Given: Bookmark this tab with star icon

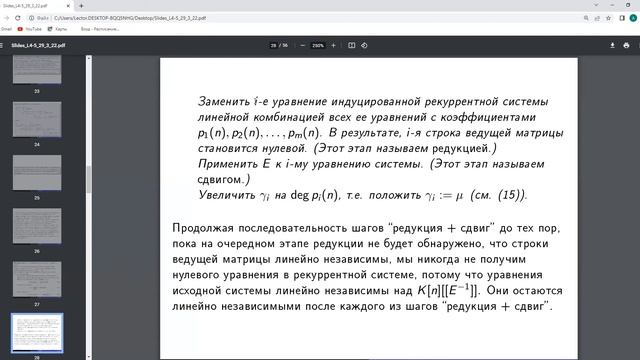Looking at the screenshot, I should click(609, 18).
